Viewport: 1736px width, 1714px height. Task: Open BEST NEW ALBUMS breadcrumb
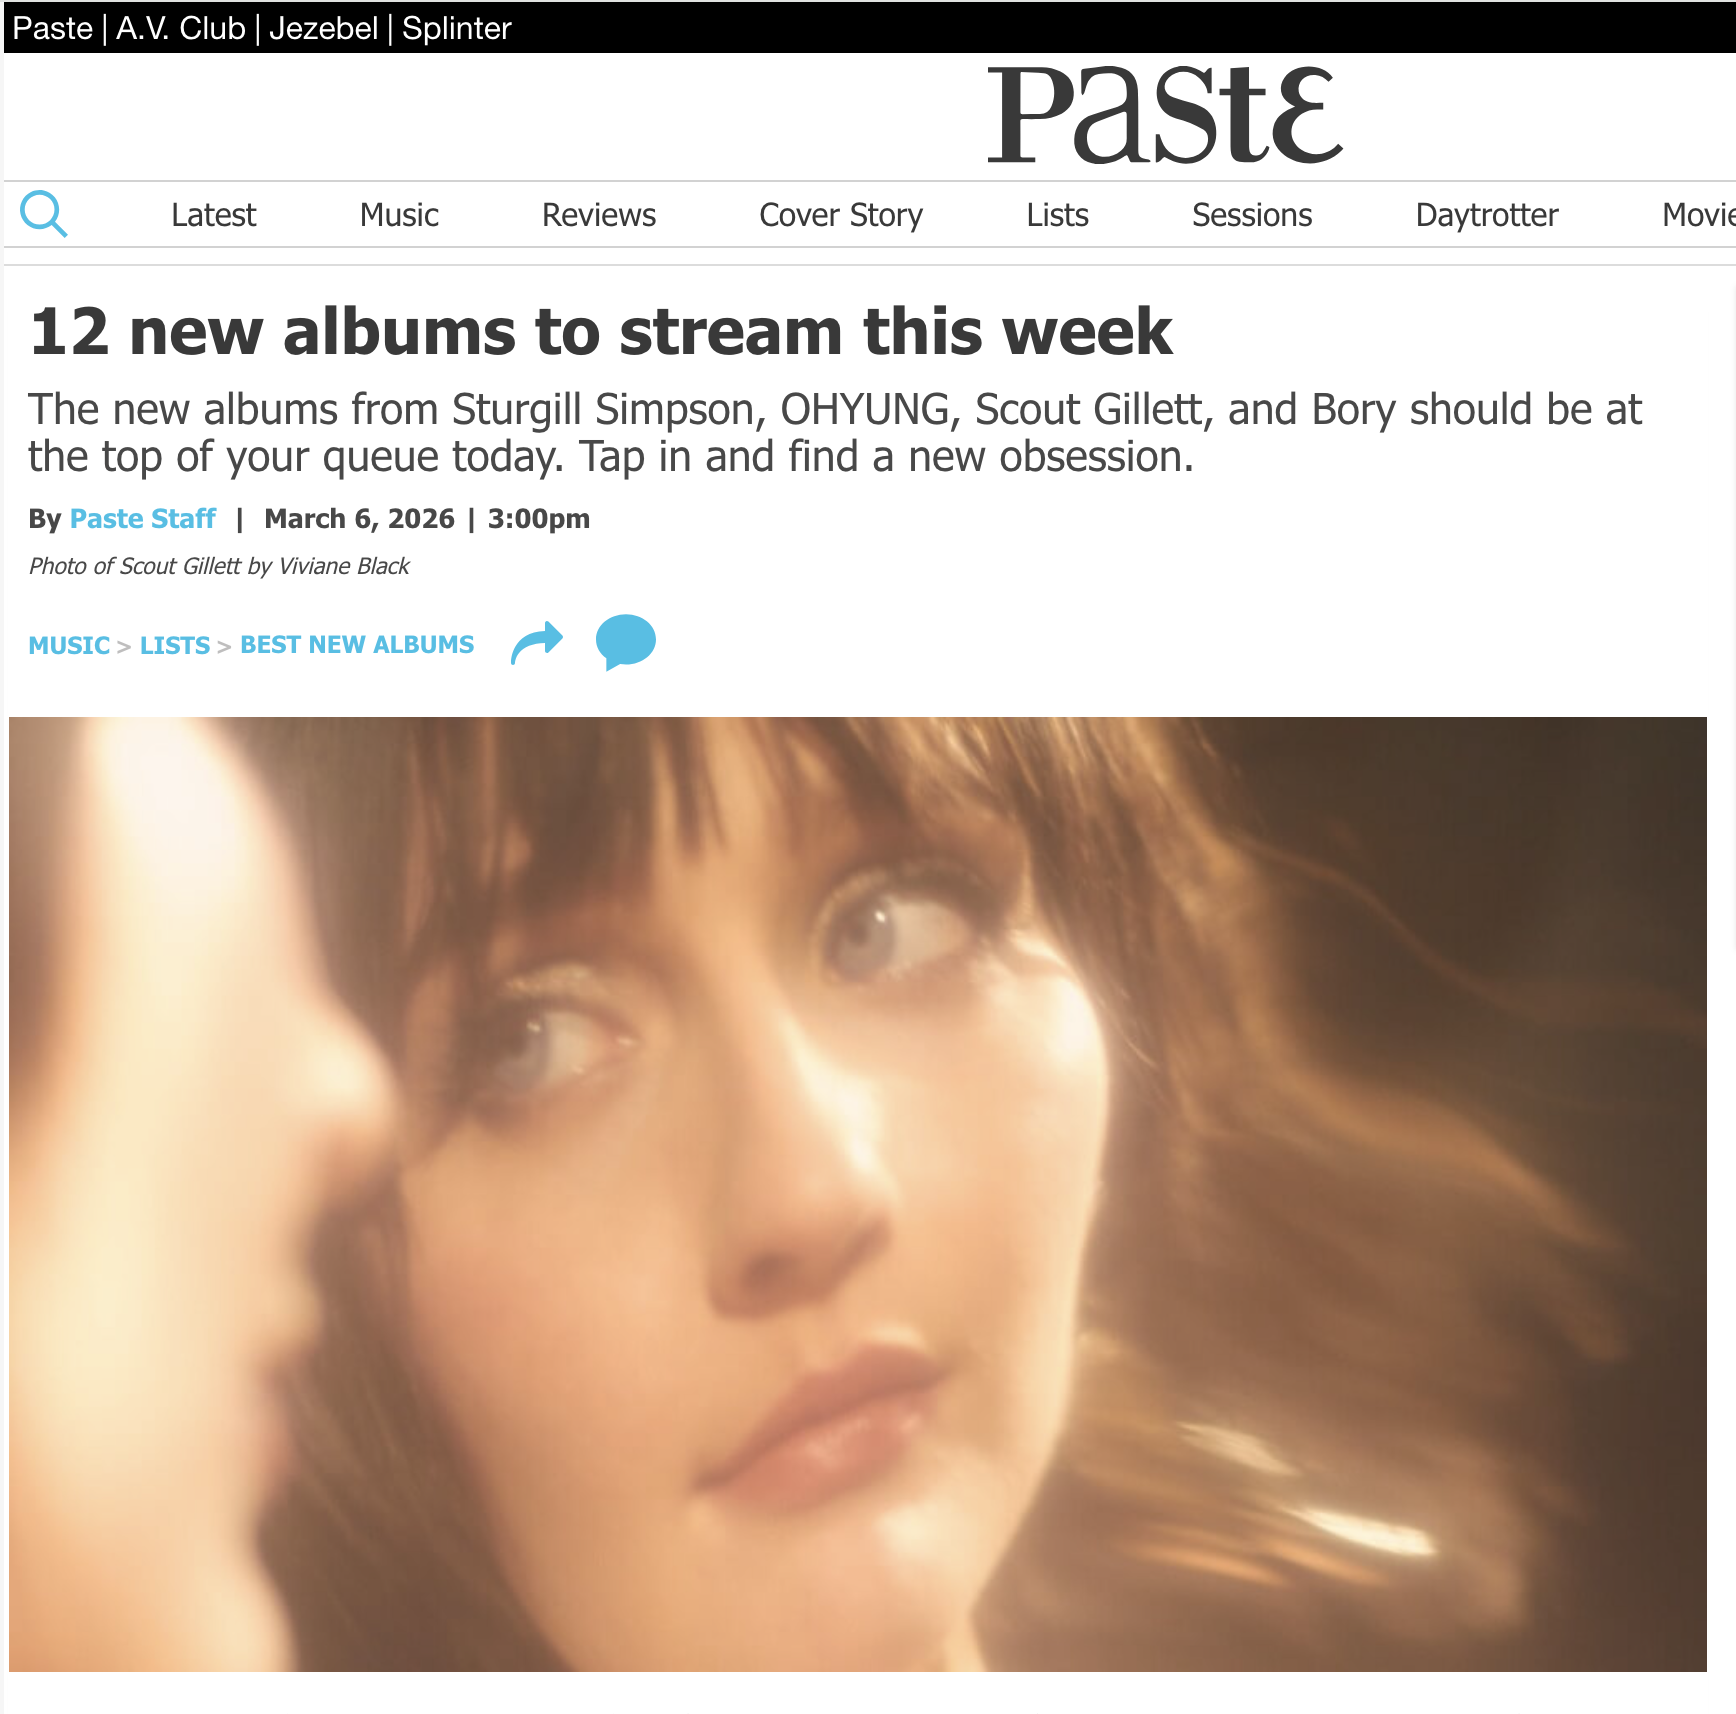(x=357, y=645)
